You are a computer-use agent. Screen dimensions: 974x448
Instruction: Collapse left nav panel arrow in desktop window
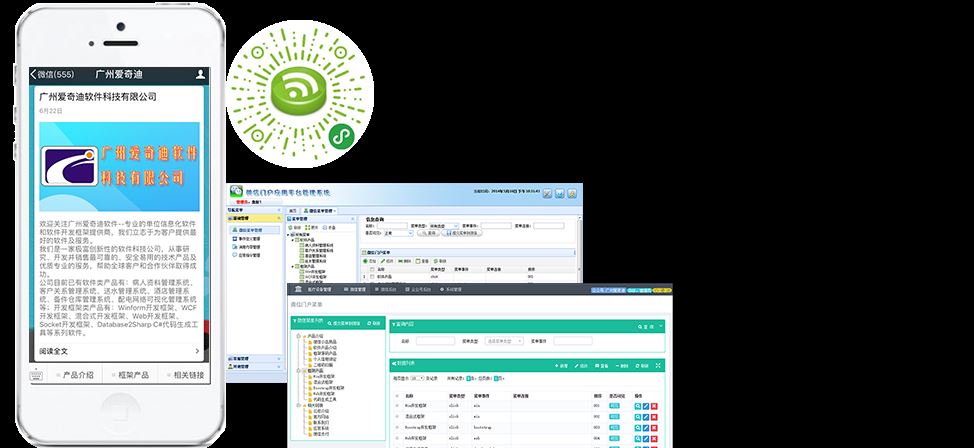pos(279,210)
